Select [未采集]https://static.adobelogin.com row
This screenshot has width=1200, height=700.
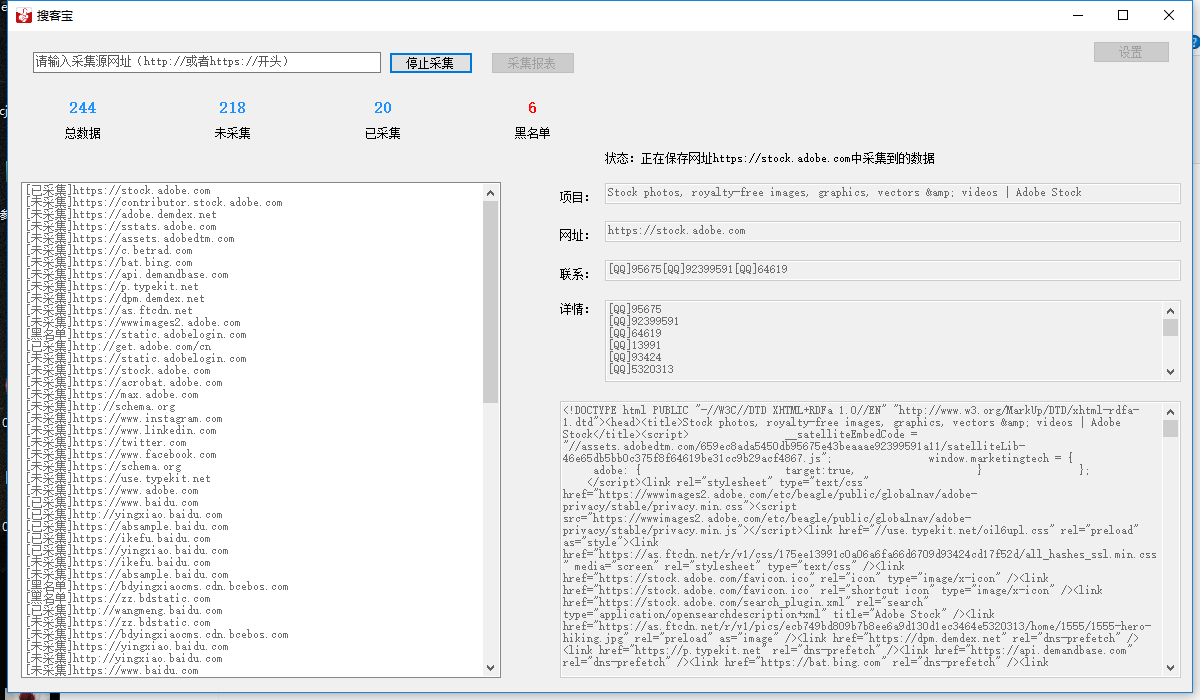[254, 358]
